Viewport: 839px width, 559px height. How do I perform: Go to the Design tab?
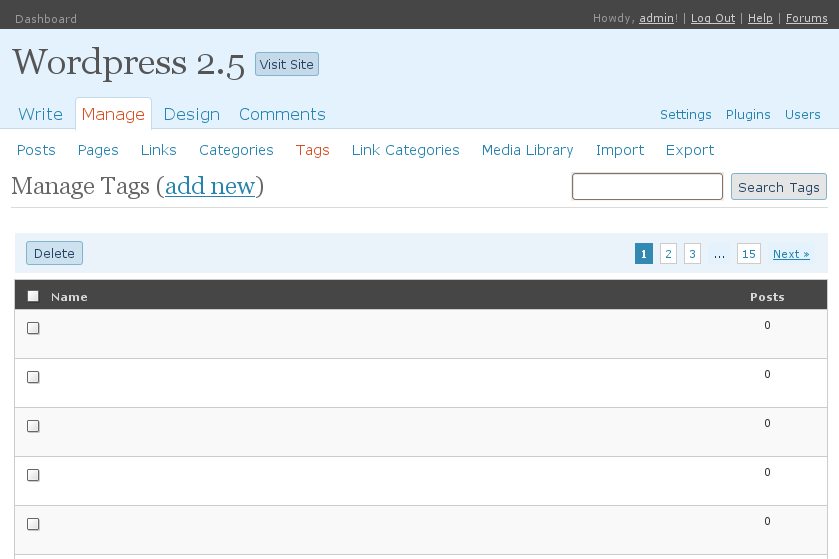[x=192, y=114]
